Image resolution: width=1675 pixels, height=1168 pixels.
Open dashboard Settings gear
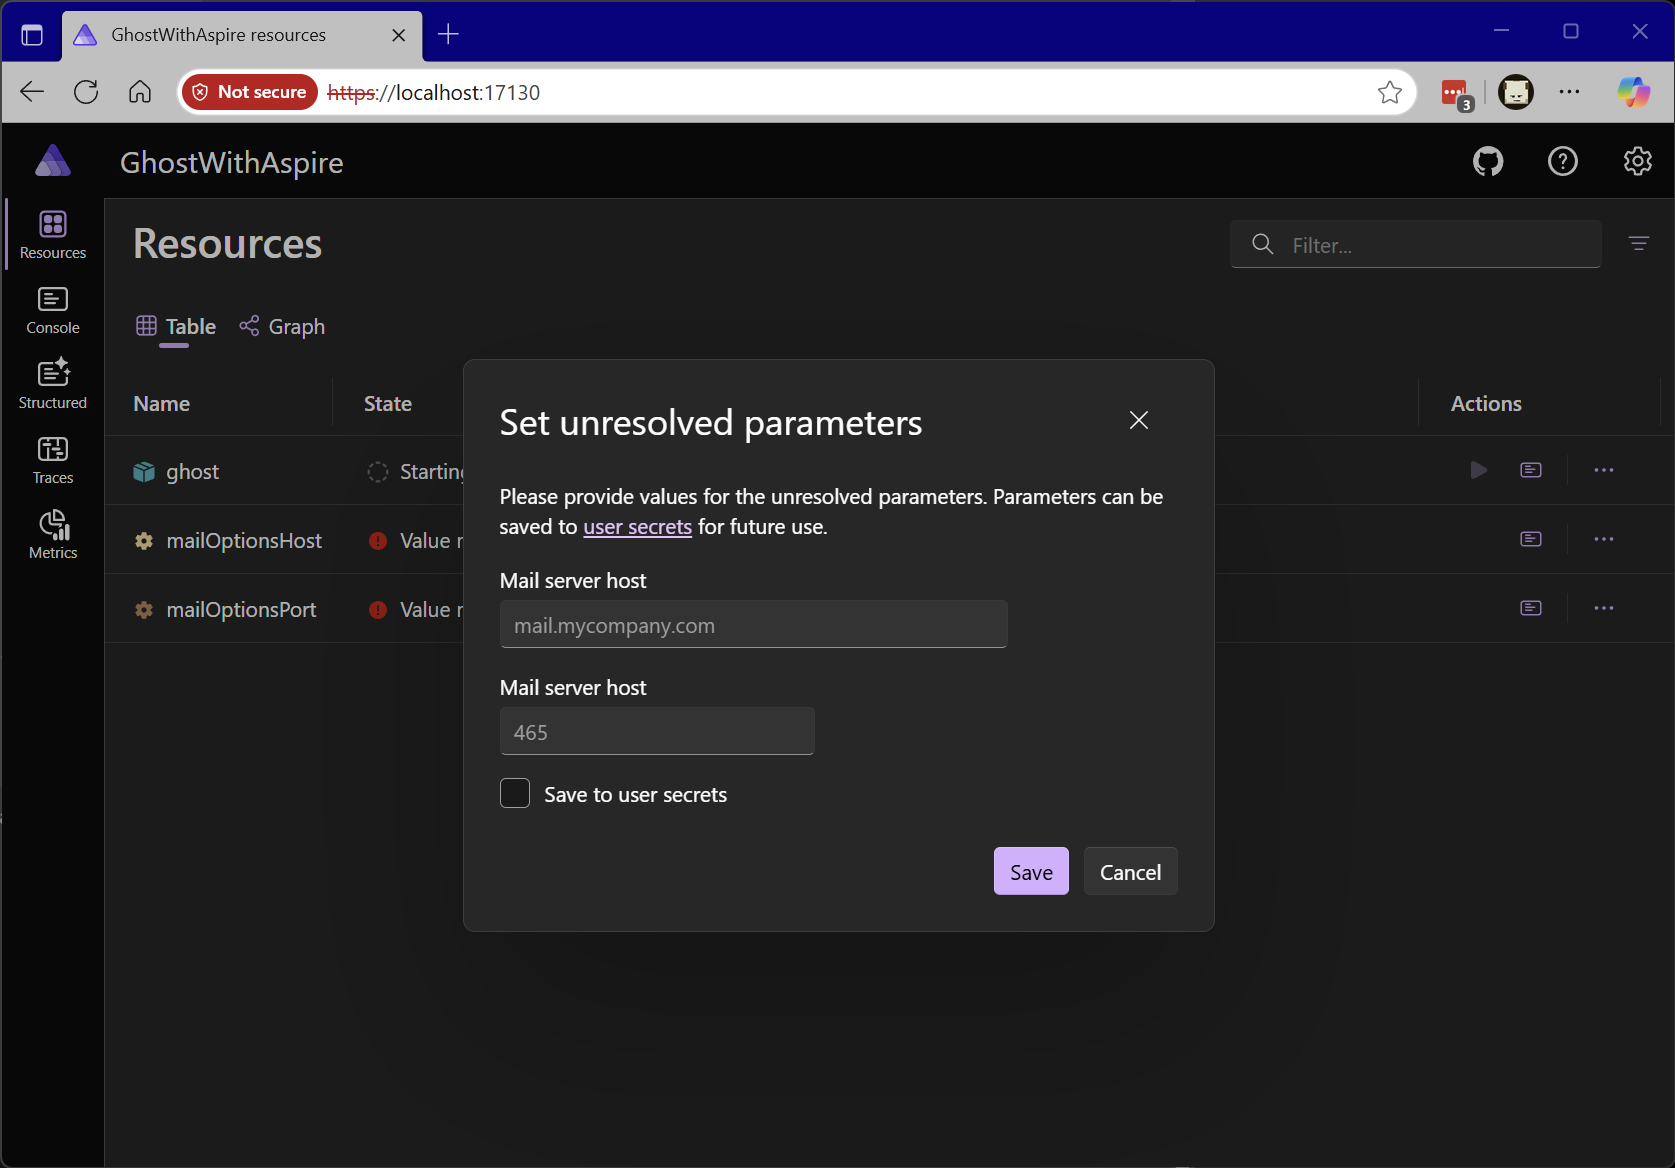[1637, 161]
